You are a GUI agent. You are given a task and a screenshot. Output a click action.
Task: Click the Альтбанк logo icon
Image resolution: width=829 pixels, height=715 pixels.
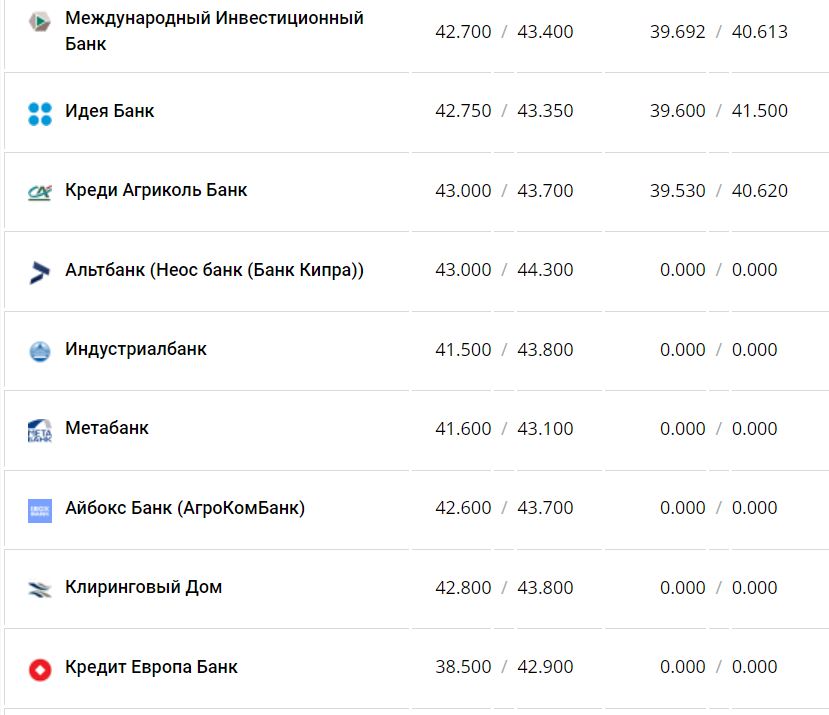[39, 271]
